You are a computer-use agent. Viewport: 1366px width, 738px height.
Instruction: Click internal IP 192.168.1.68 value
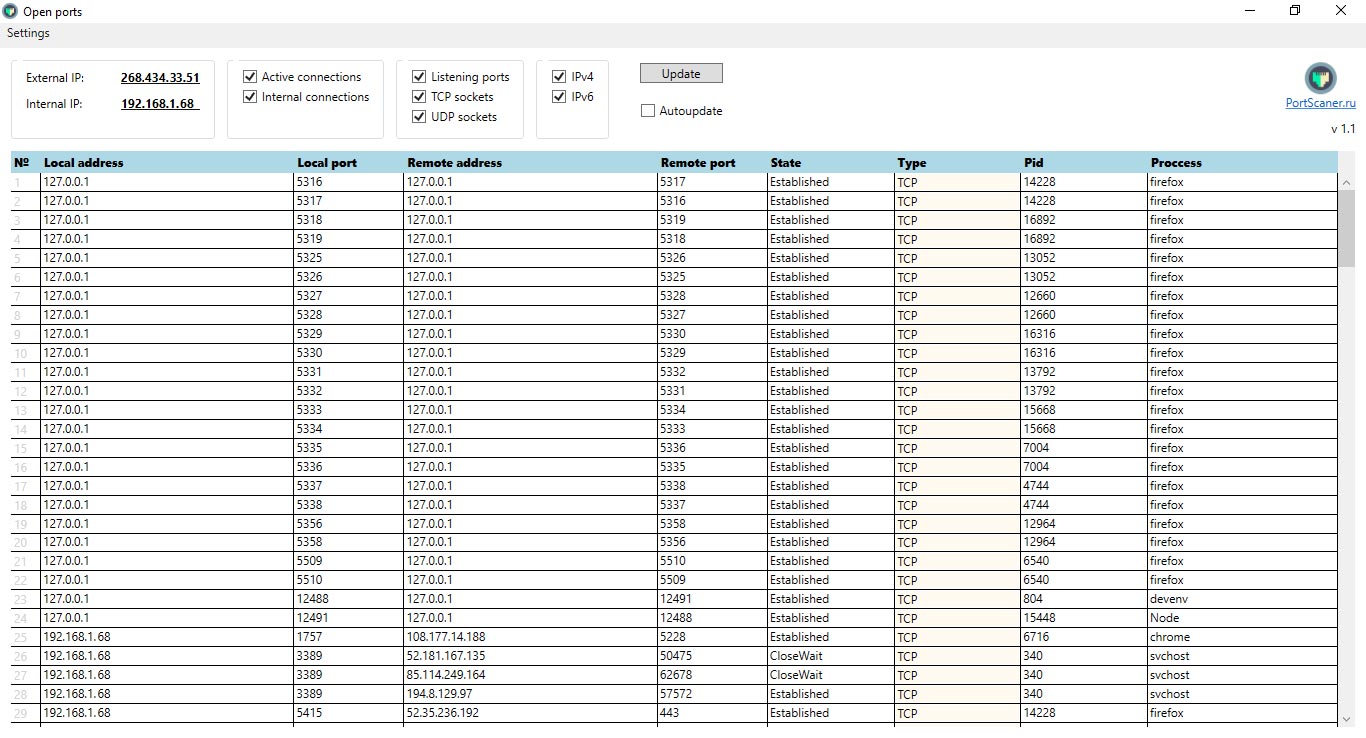pos(160,104)
